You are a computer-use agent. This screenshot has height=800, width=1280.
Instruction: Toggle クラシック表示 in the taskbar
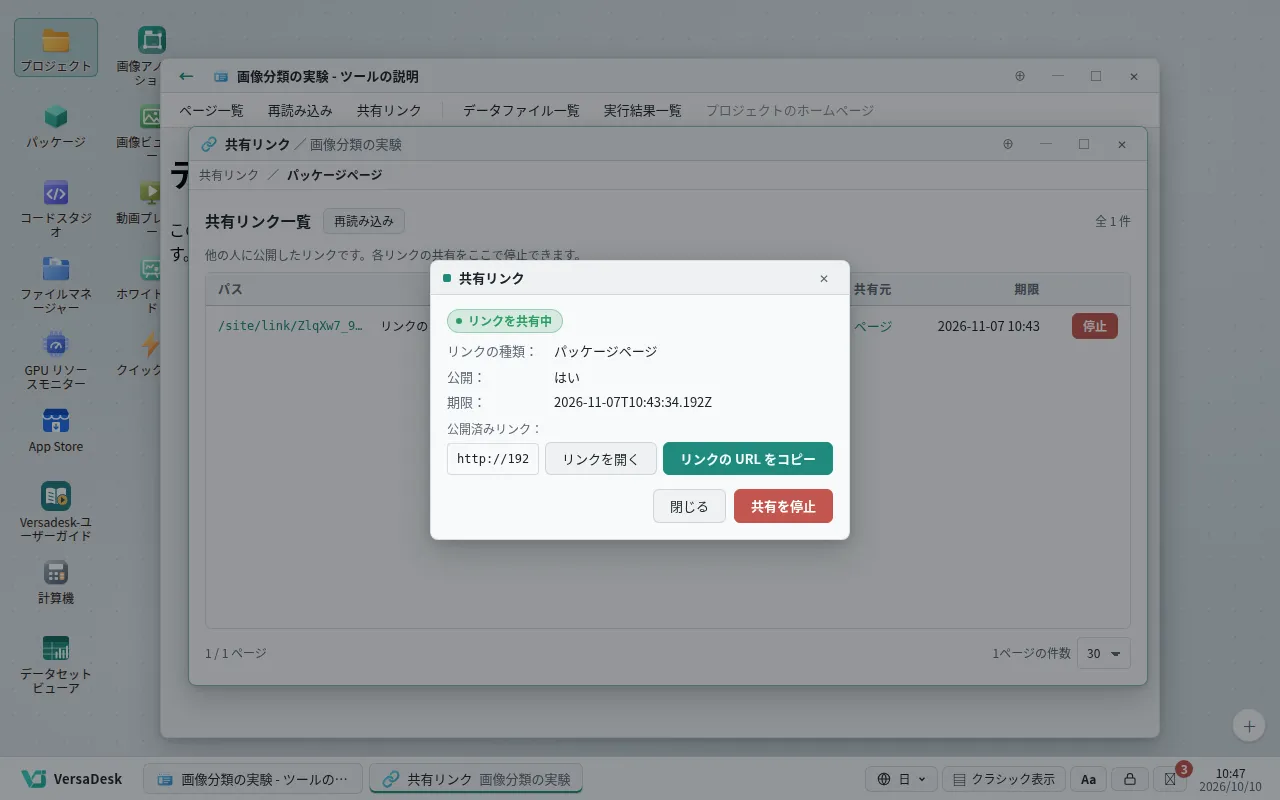click(1004, 779)
